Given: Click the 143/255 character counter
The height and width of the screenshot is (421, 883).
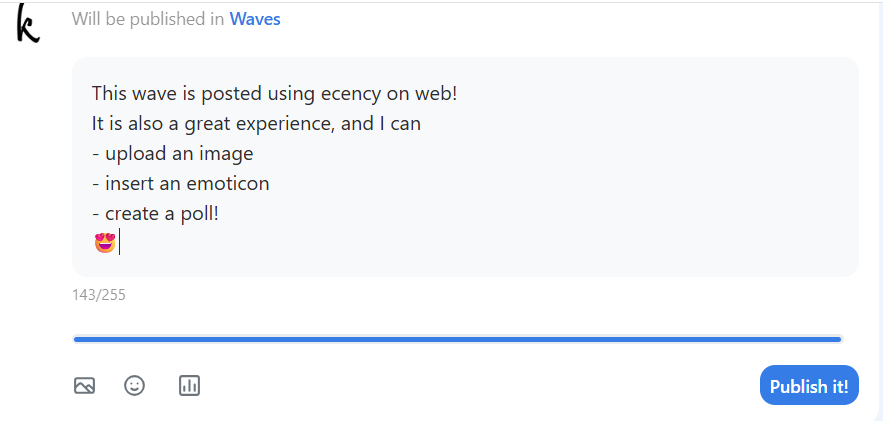Looking at the screenshot, I should 99,295.
